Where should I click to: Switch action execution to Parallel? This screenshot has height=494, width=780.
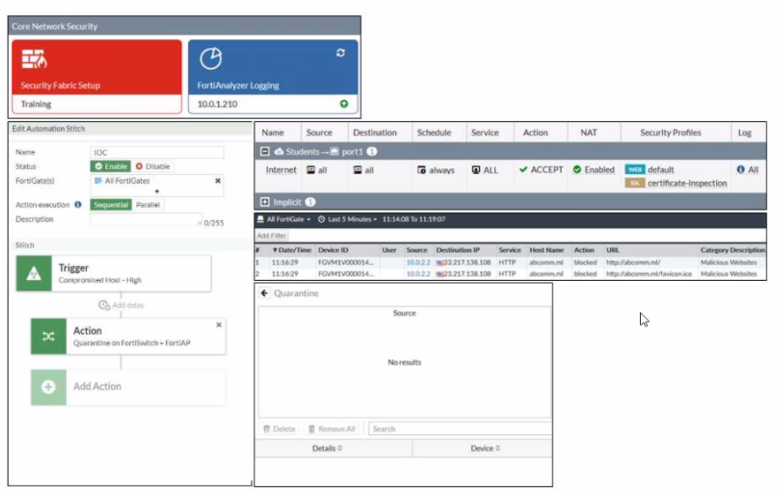tap(148, 205)
